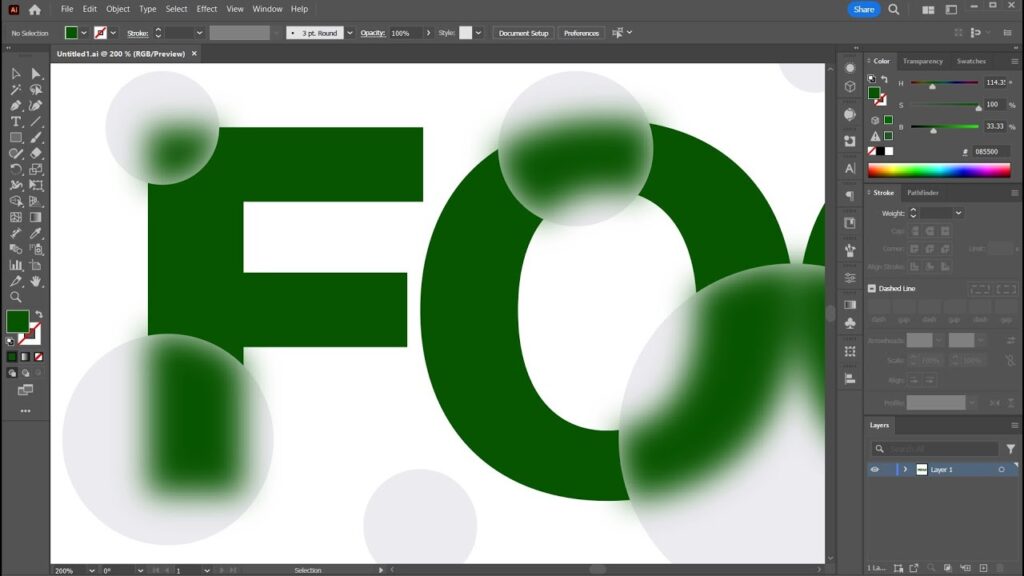
Task: Set Gradient mode in toolbar
Action: click(x=25, y=357)
